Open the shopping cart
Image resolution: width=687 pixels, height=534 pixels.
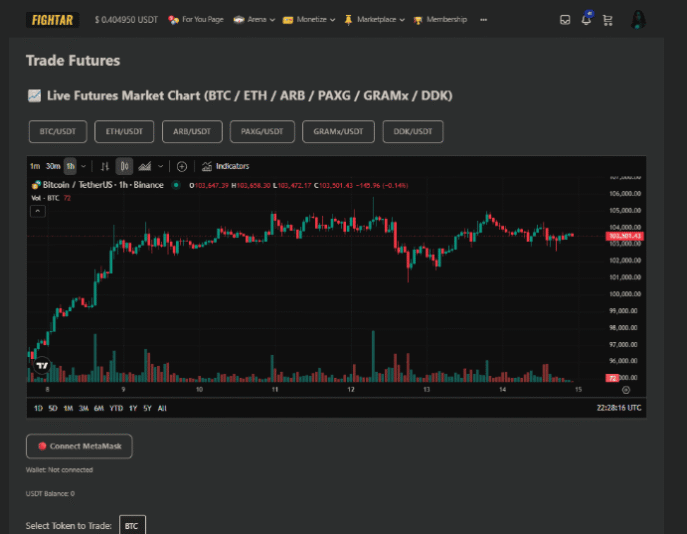[x=607, y=19]
